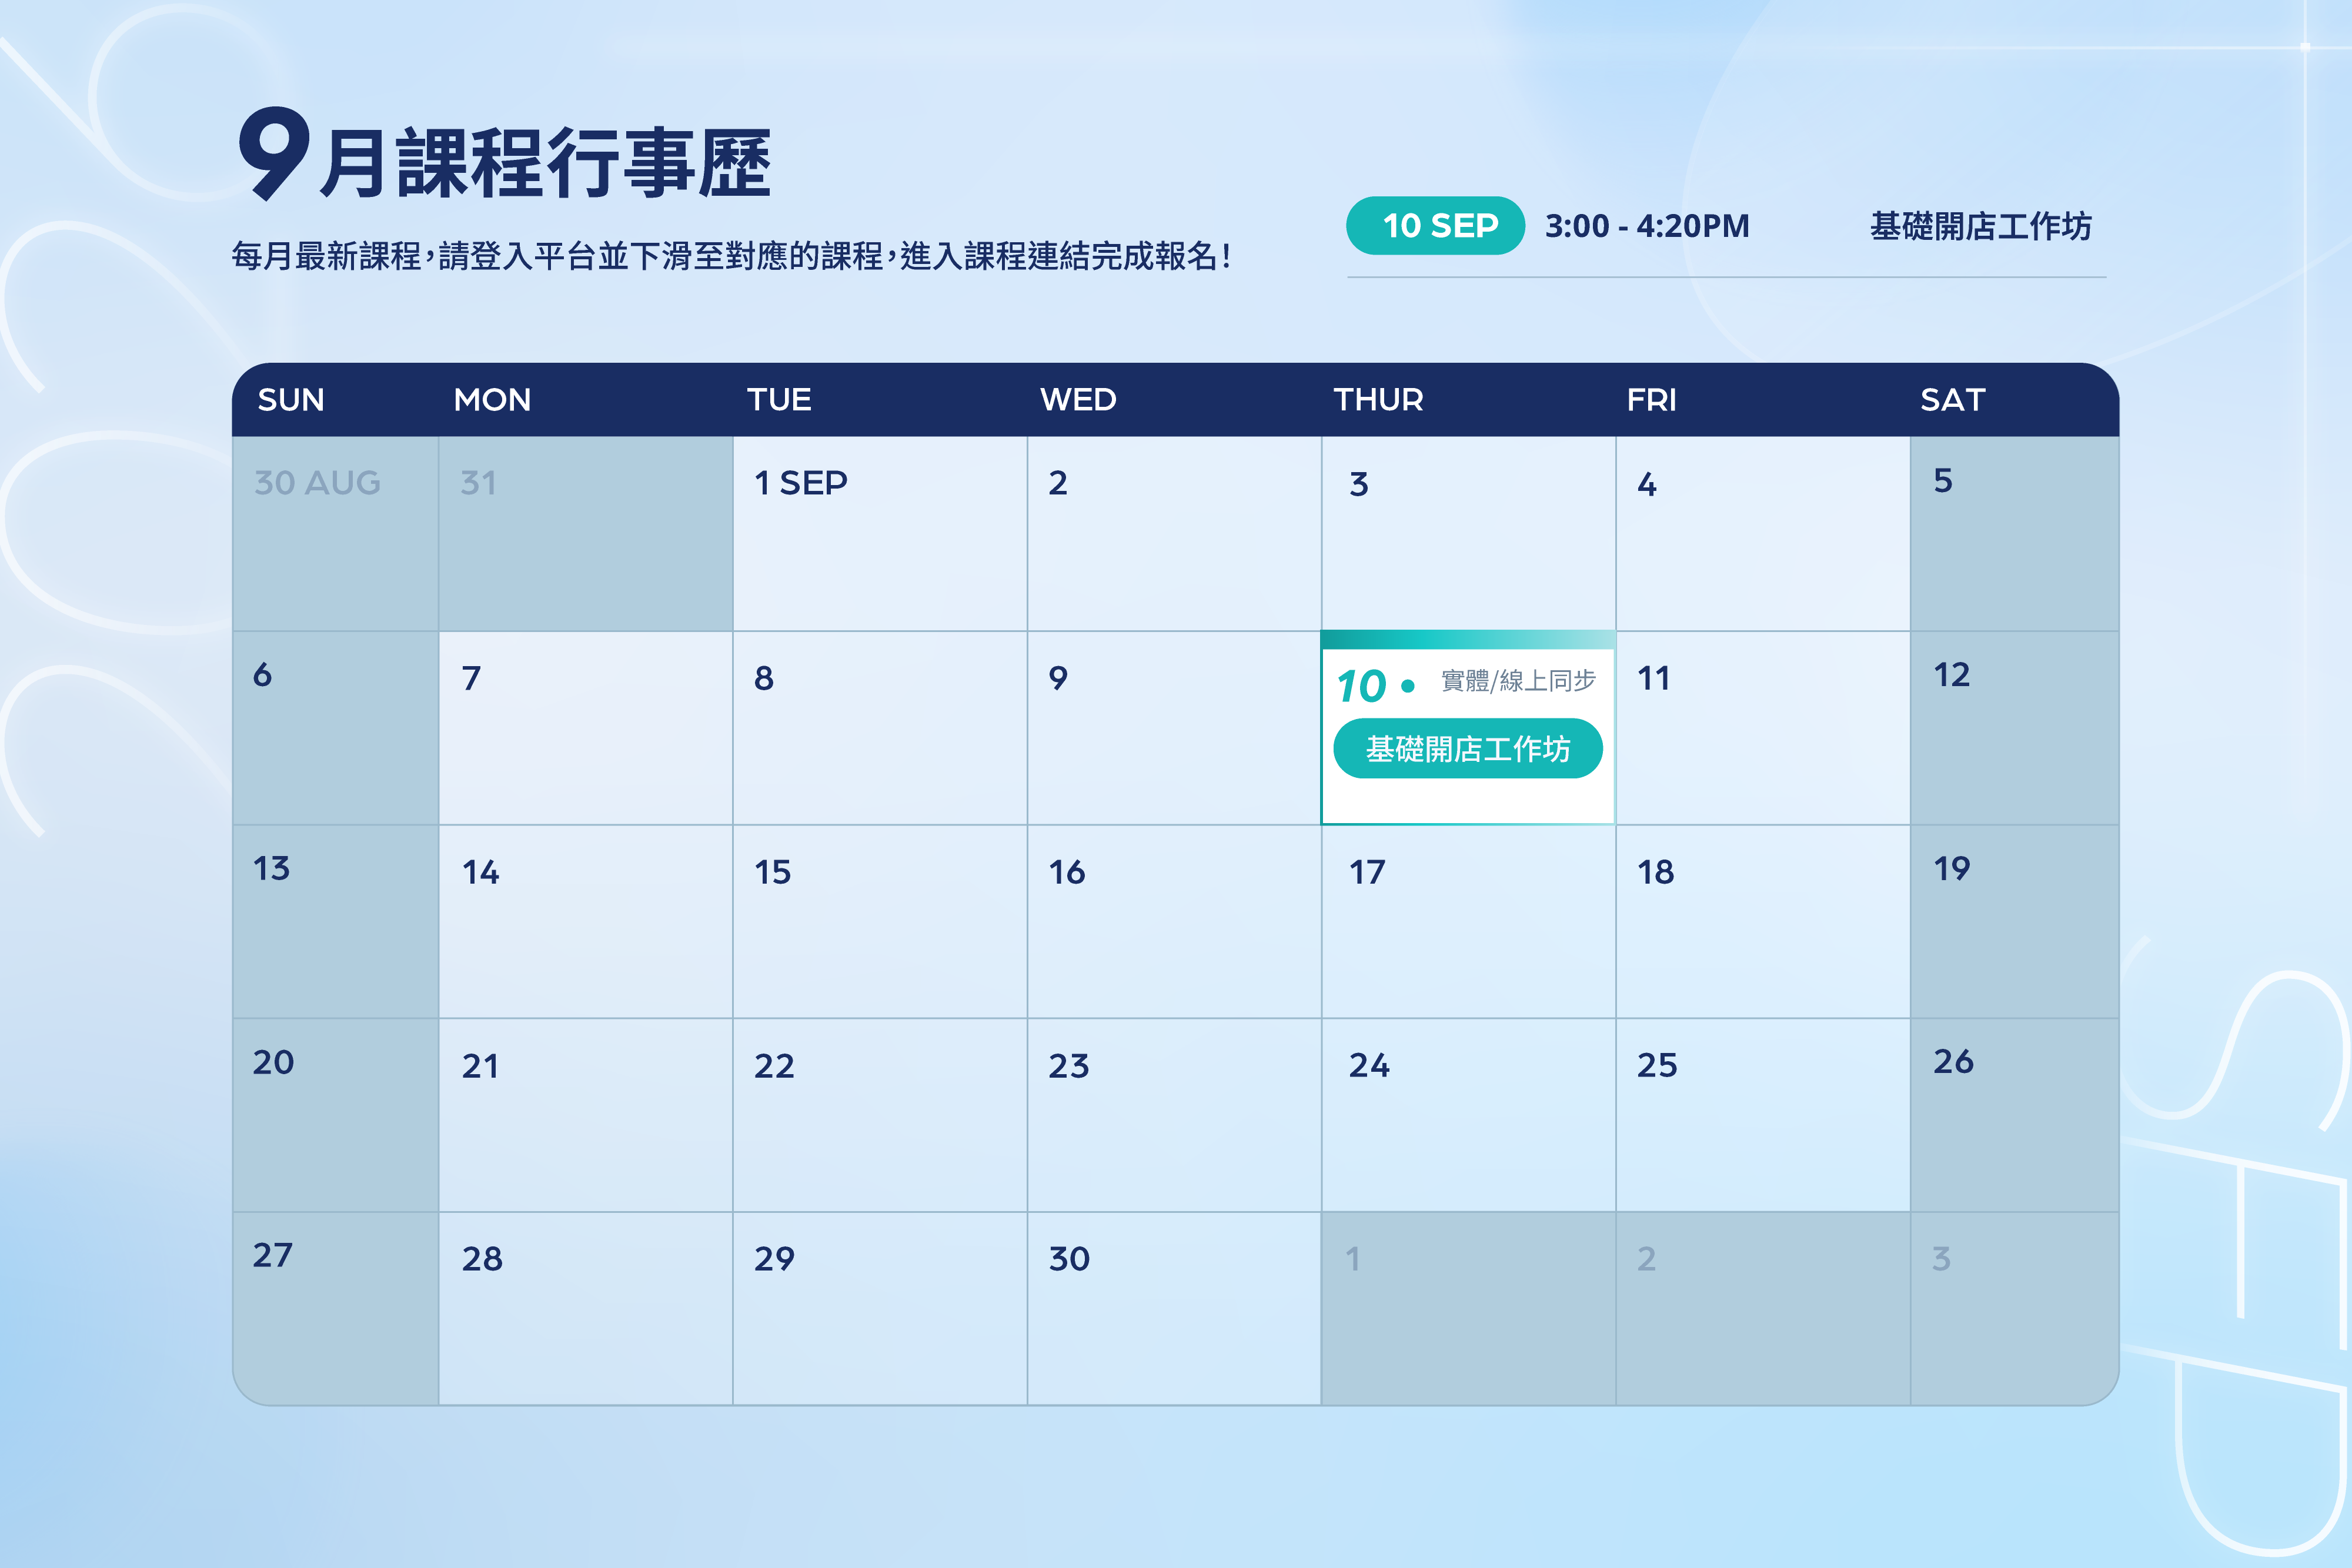Click the TUE column header
The height and width of the screenshot is (1568, 2352).
click(779, 400)
